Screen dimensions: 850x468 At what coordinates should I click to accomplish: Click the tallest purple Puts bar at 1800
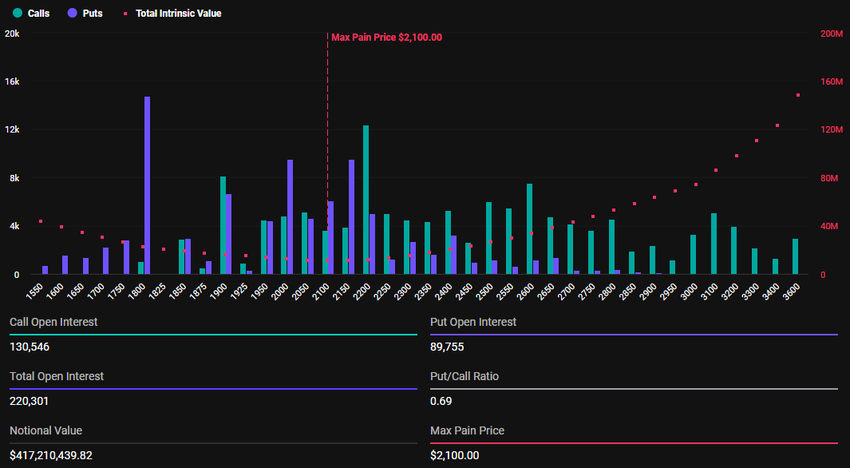(x=147, y=185)
